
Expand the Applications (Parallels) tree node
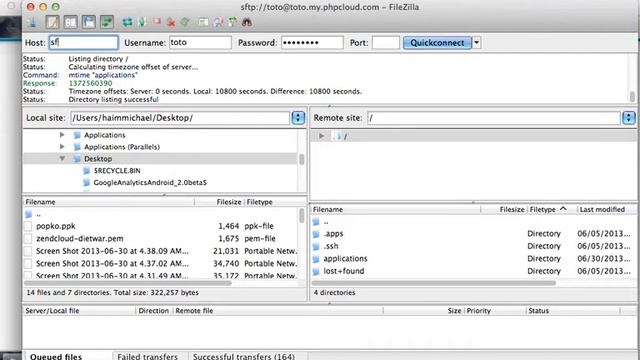(x=62, y=147)
